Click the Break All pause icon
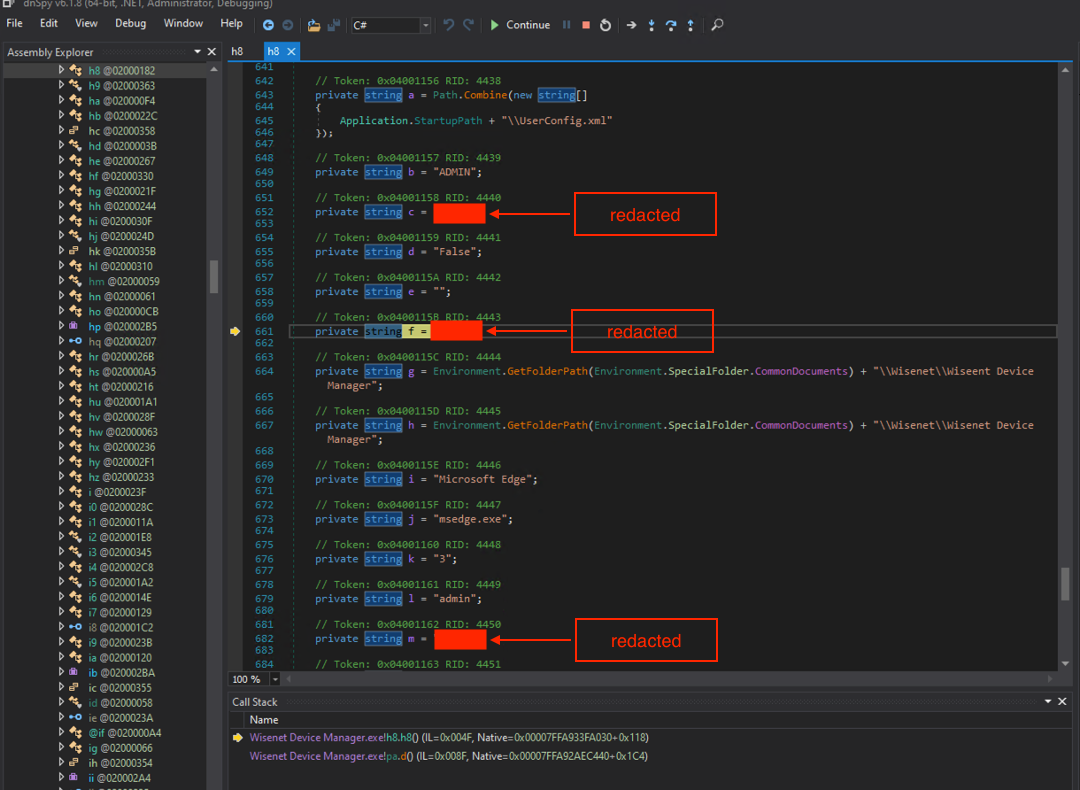1080x790 pixels. [567, 25]
